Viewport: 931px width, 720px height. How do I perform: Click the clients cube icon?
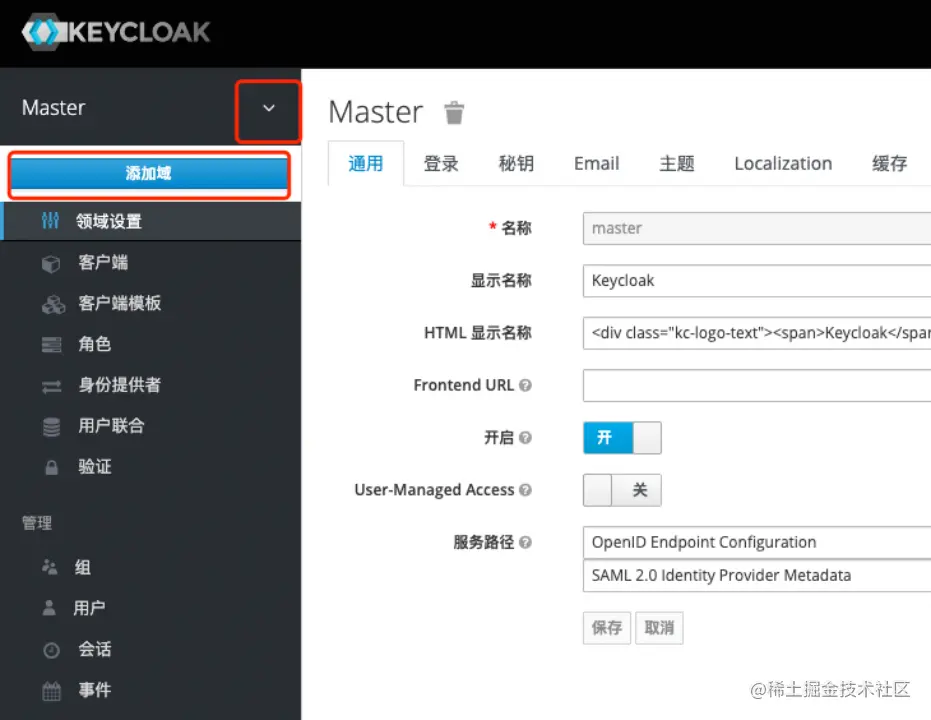click(51, 264)
